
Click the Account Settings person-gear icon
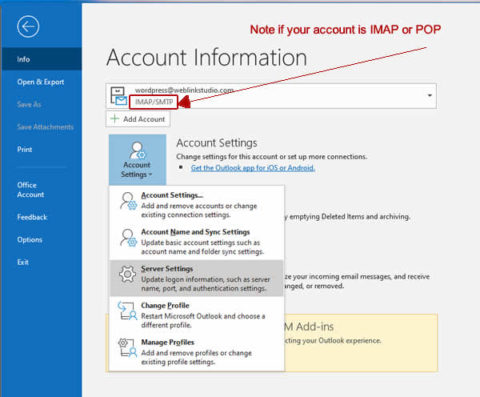(x=137, y=151)
